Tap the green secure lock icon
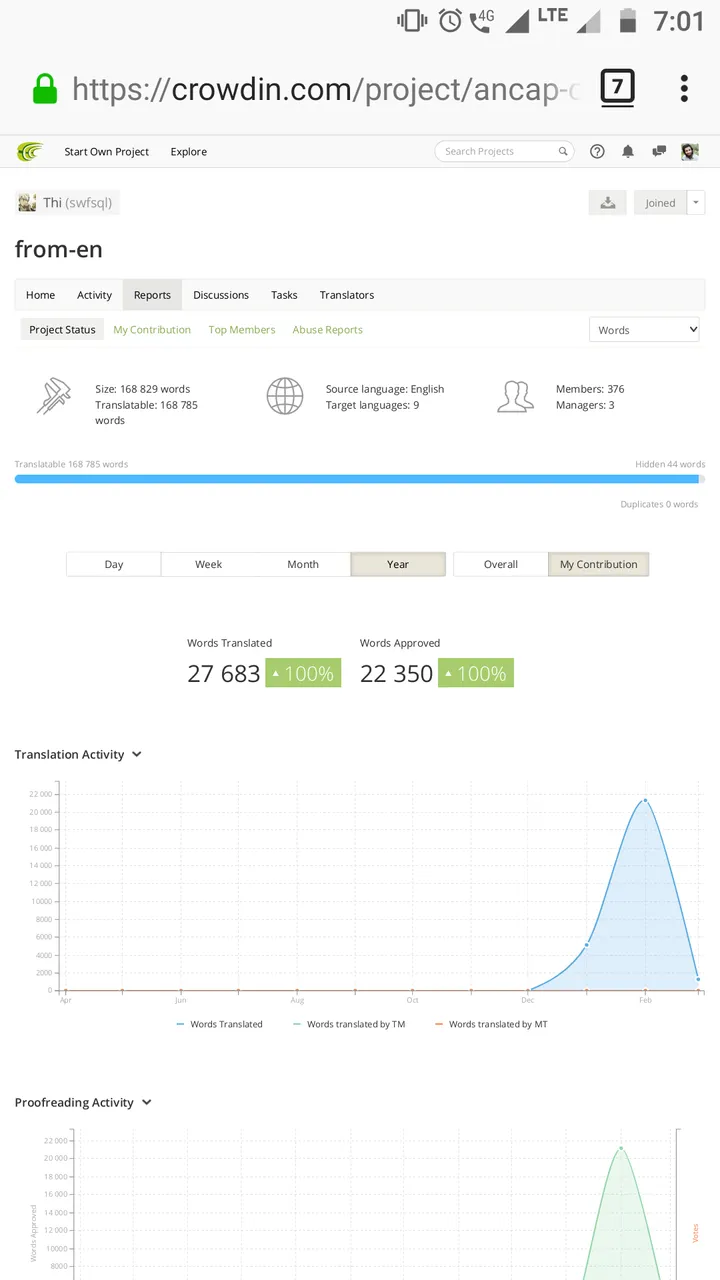The image size is (720, 1280). click(x=45, y=89)
